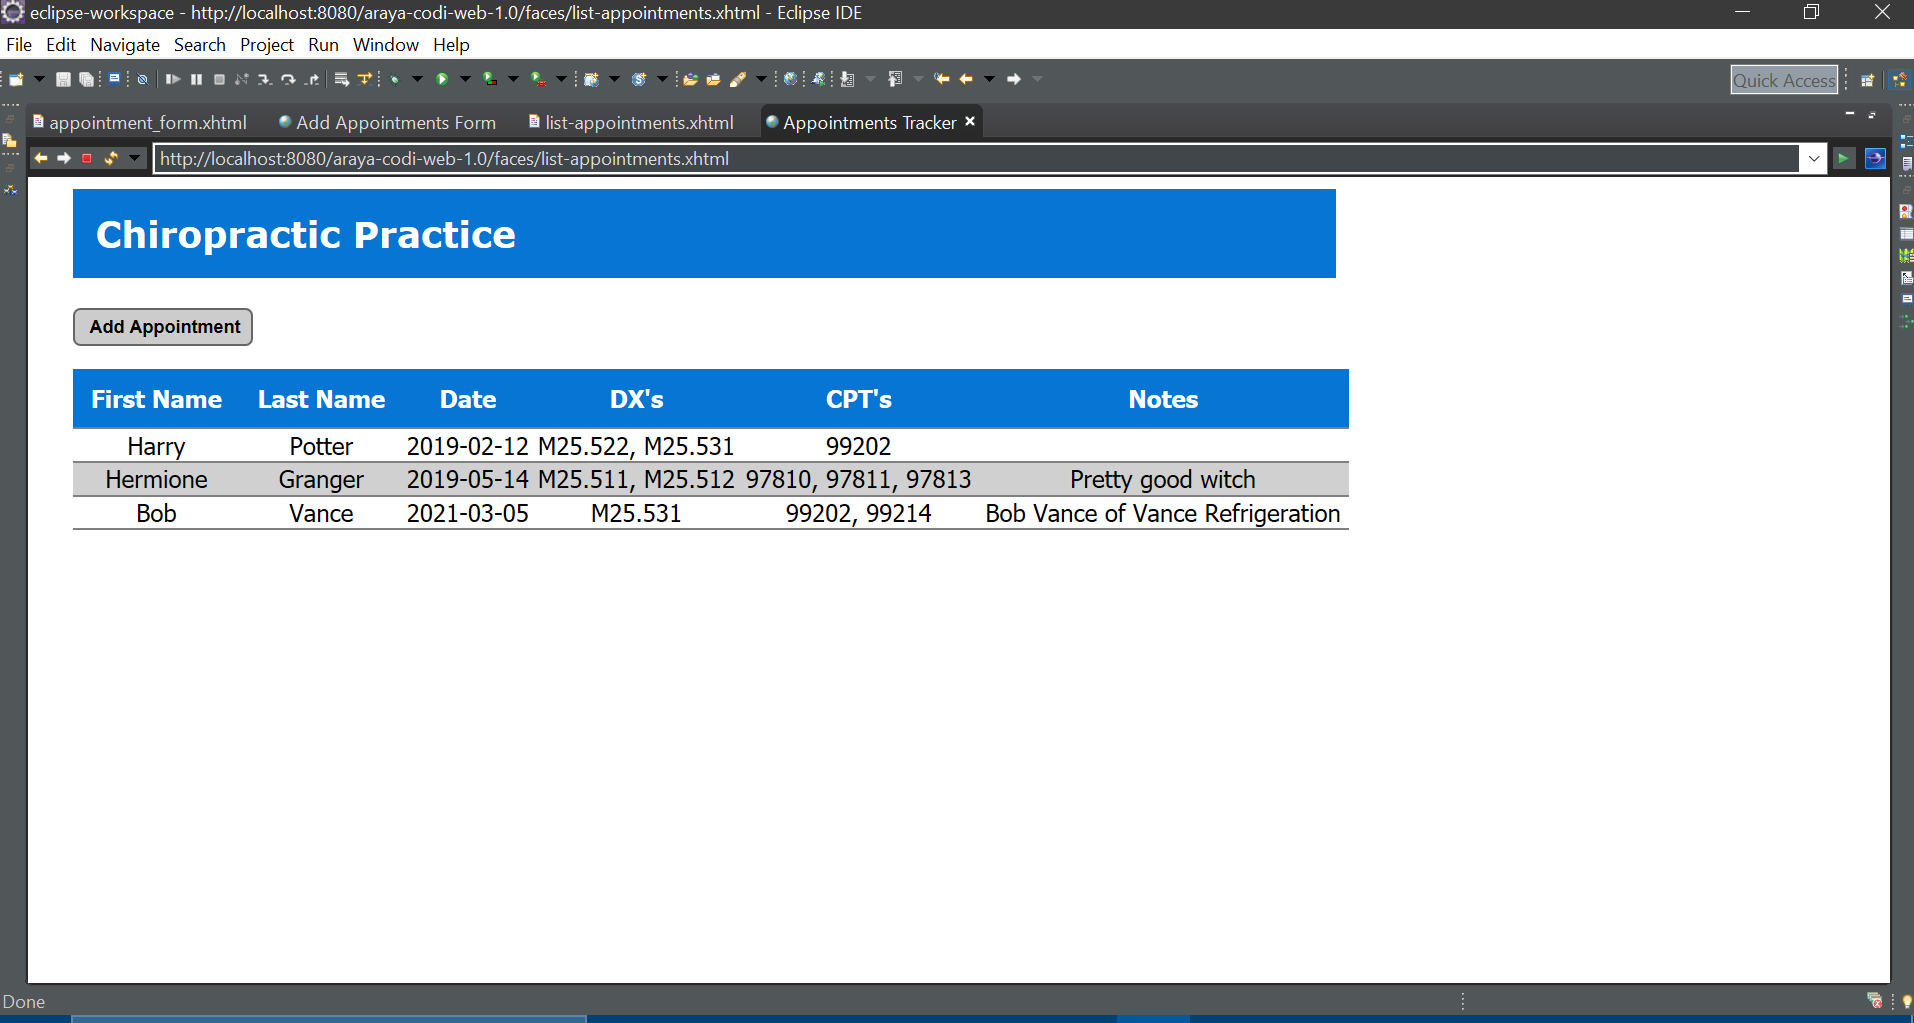
Task: Save the current file using the Save icon
Action: click(x=63, y=78)
